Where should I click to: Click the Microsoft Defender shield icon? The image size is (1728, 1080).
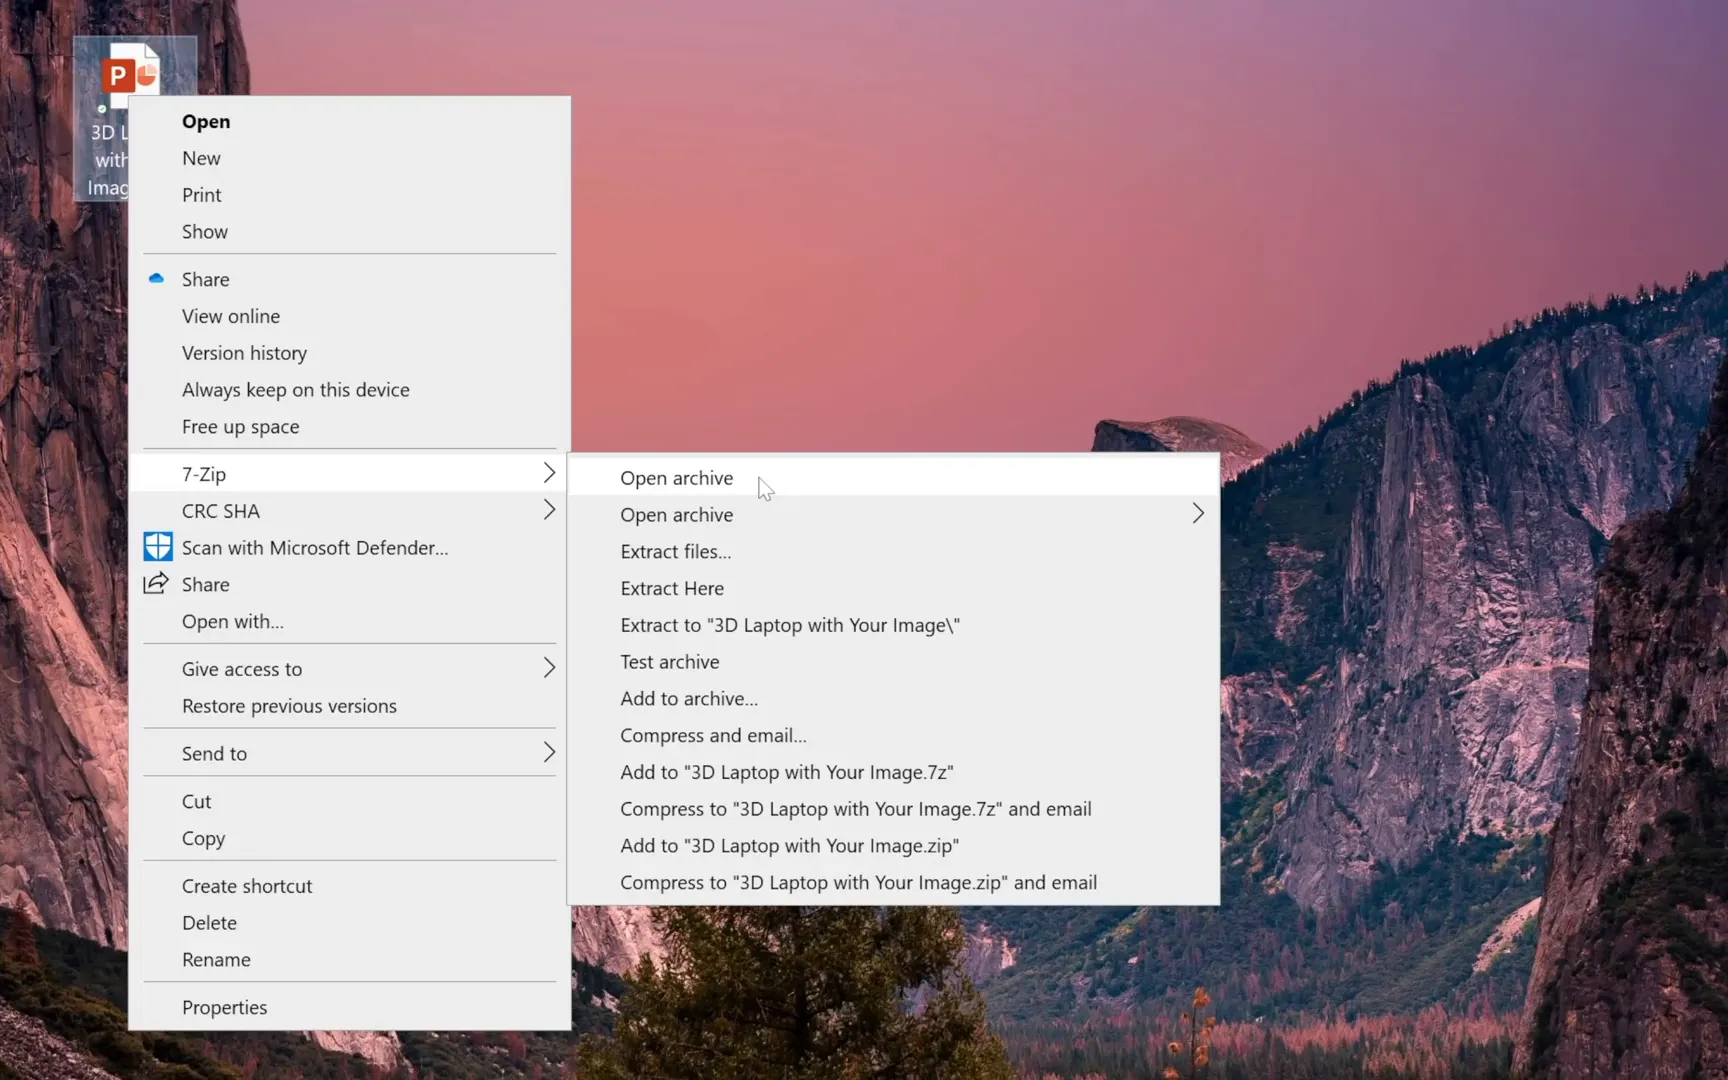click(158, 547)
